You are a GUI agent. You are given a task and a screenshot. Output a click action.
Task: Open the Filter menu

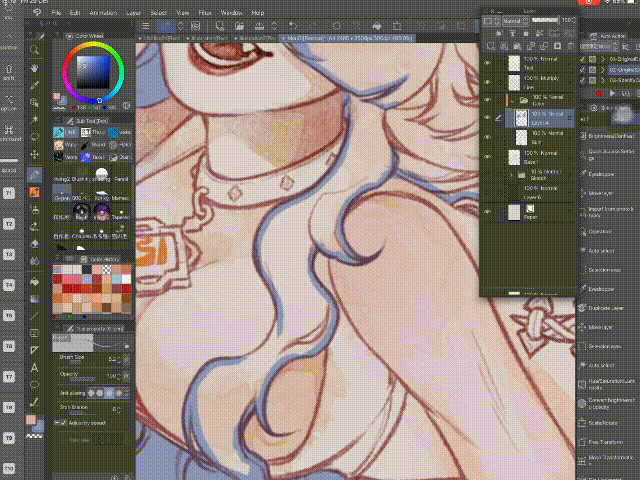204,13
